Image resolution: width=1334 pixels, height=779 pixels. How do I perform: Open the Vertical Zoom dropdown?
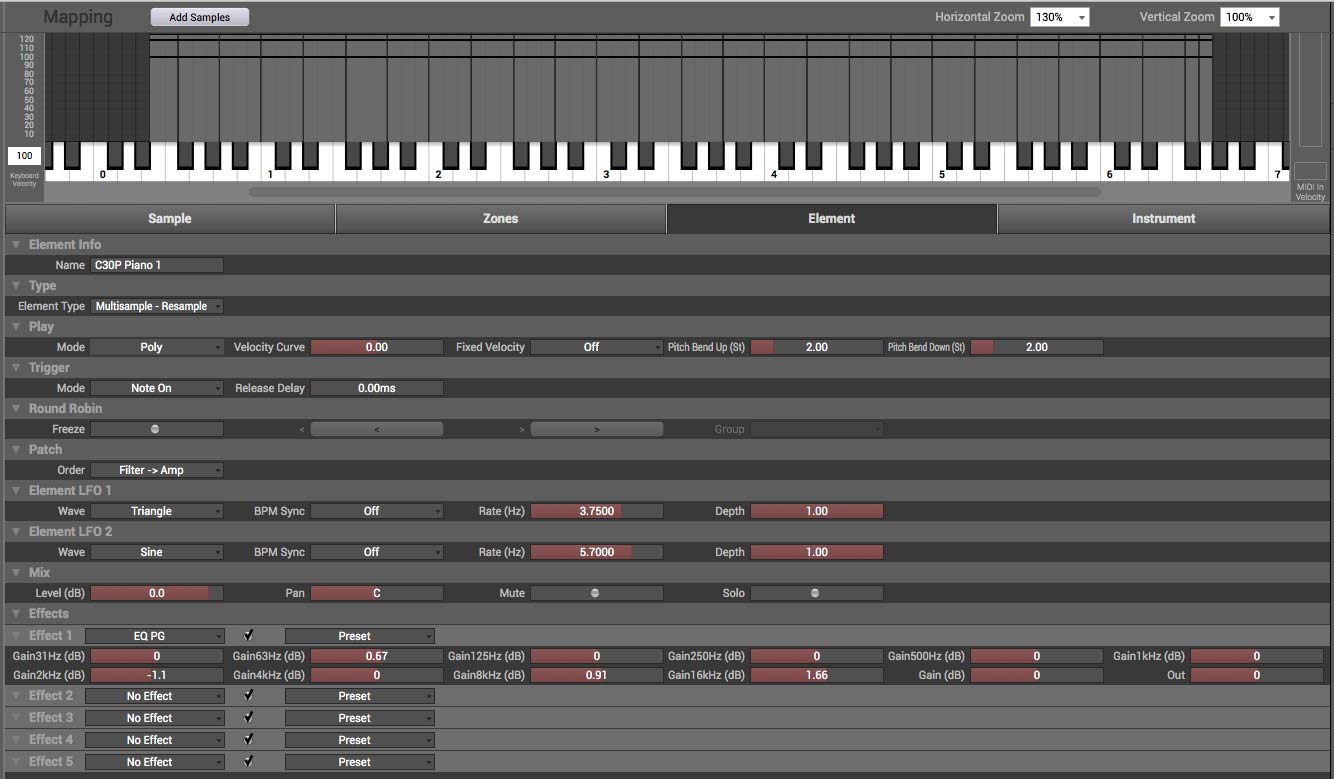click(x=1249, y=18)
